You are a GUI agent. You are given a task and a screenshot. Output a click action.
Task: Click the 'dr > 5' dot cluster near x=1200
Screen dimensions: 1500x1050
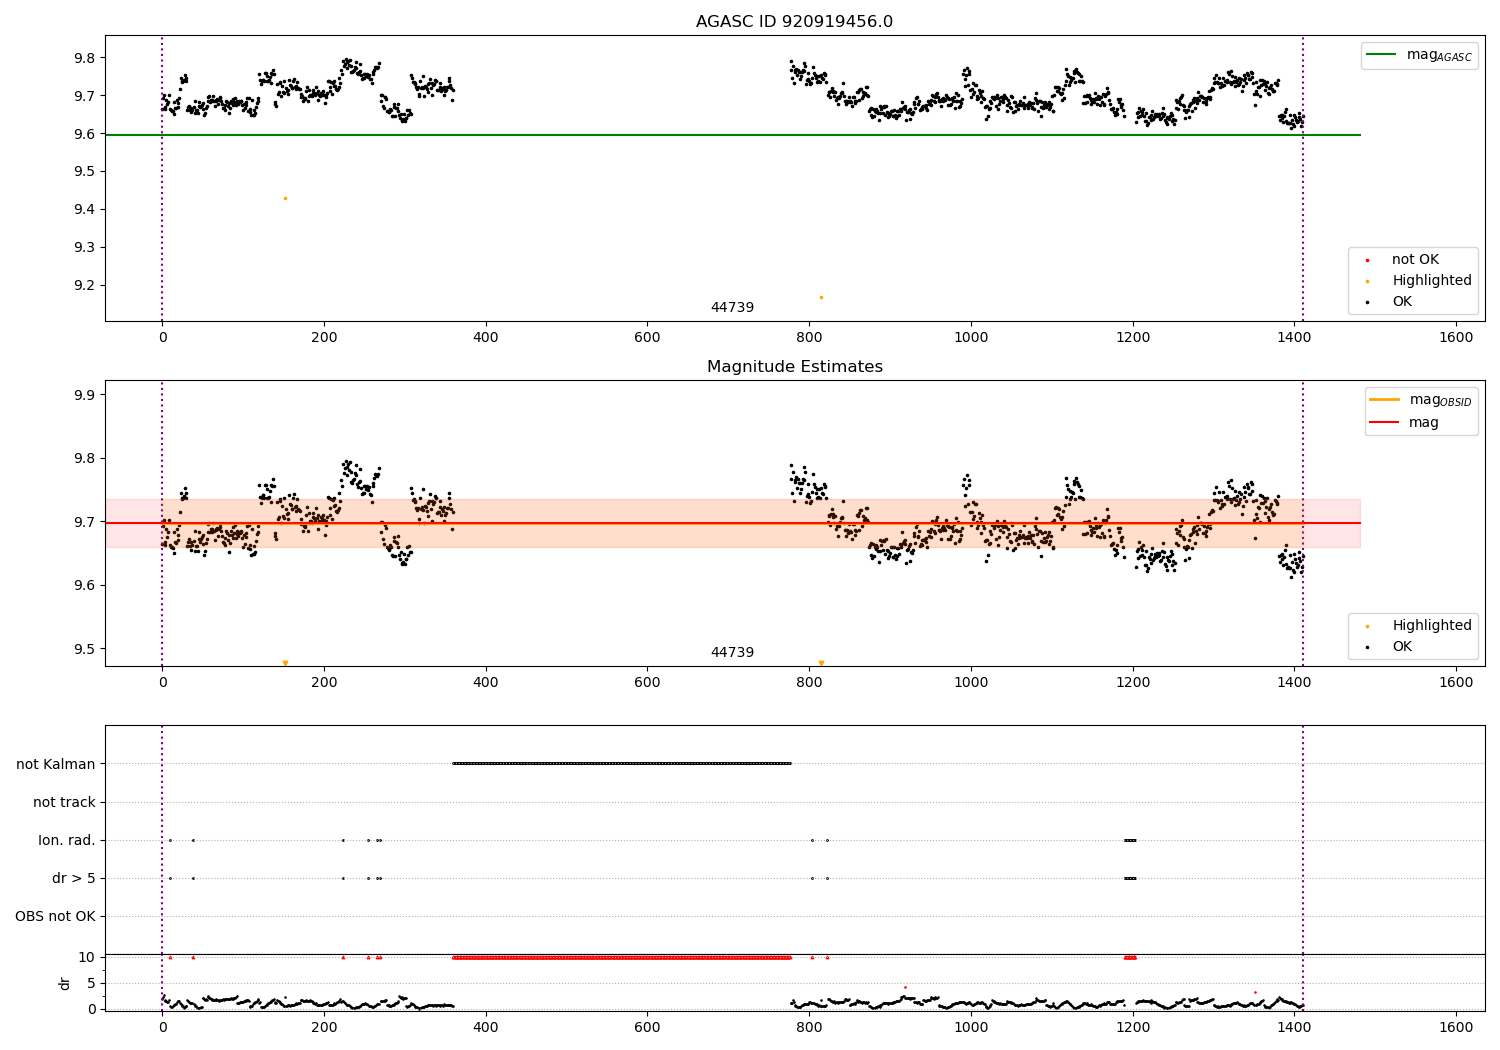pyautogui.click(x=1130, y=878)
